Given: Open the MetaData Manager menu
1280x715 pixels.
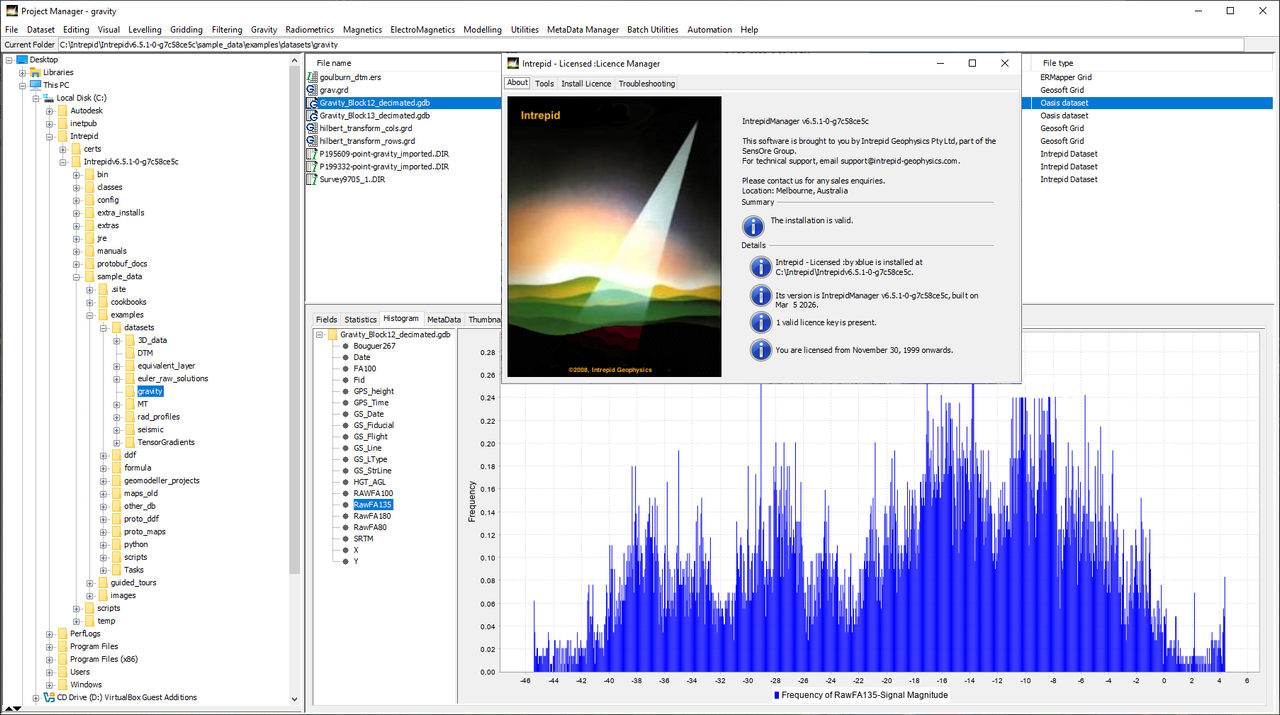Looking at the screenshot, I should [583, 30].
